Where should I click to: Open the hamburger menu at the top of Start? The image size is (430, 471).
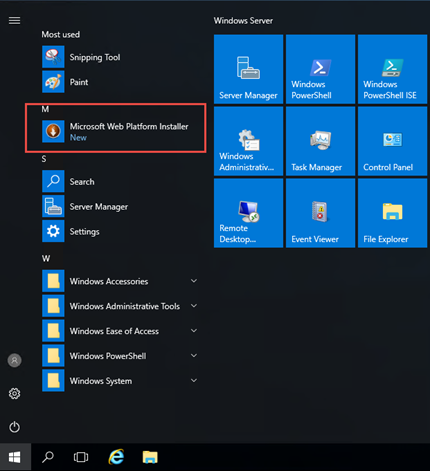point(14,21)
